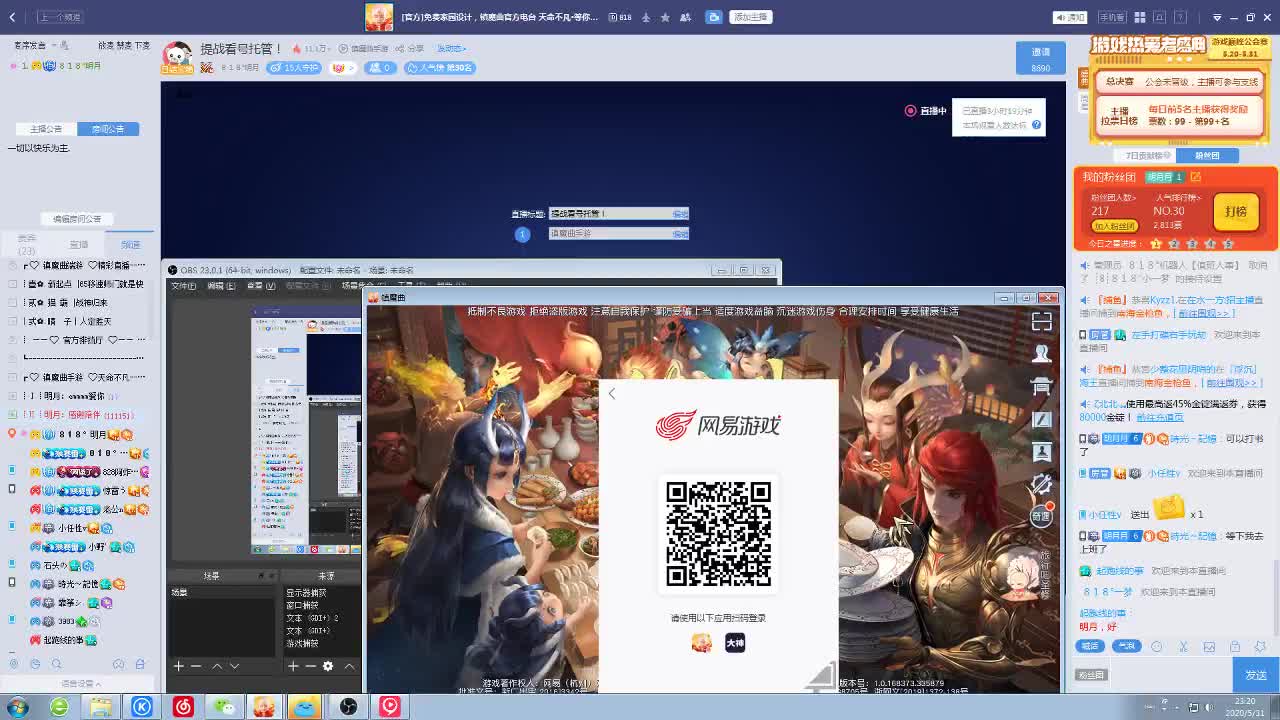
Task: Click the 编辑房间公告 button
Action: (x=77, y=219)
